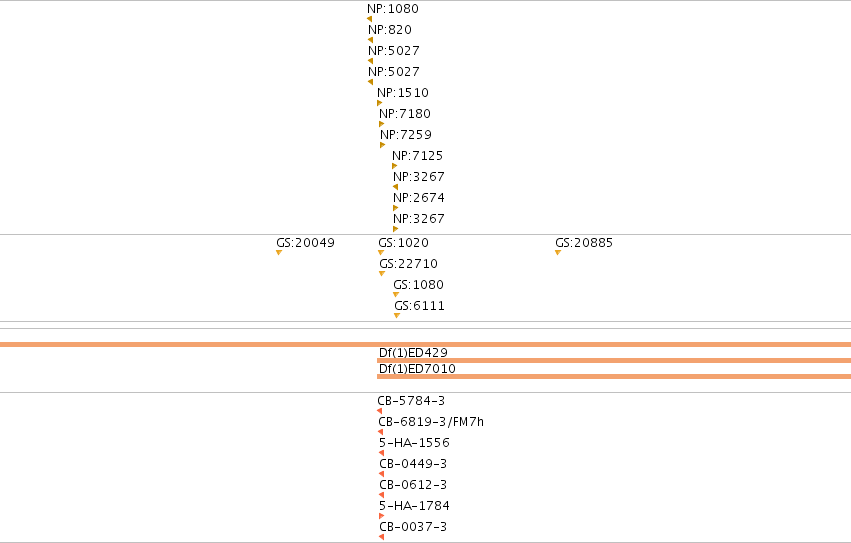Screen dimensions: 851x543
Task: Select the GS:1080 text
Action: coord(418,285)
